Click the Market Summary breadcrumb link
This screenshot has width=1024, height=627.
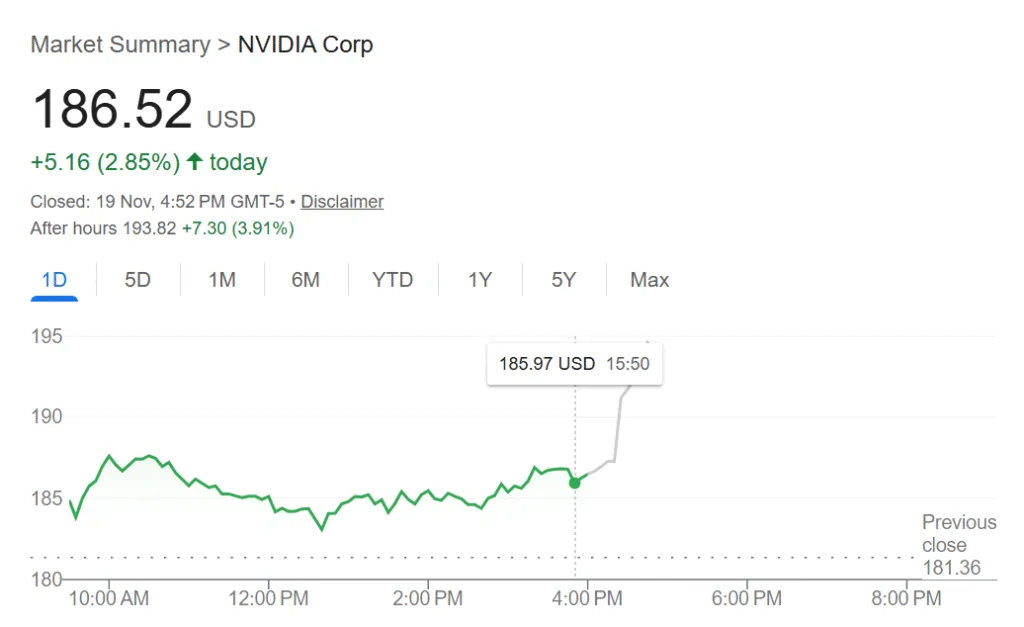[x=120, y=44]
